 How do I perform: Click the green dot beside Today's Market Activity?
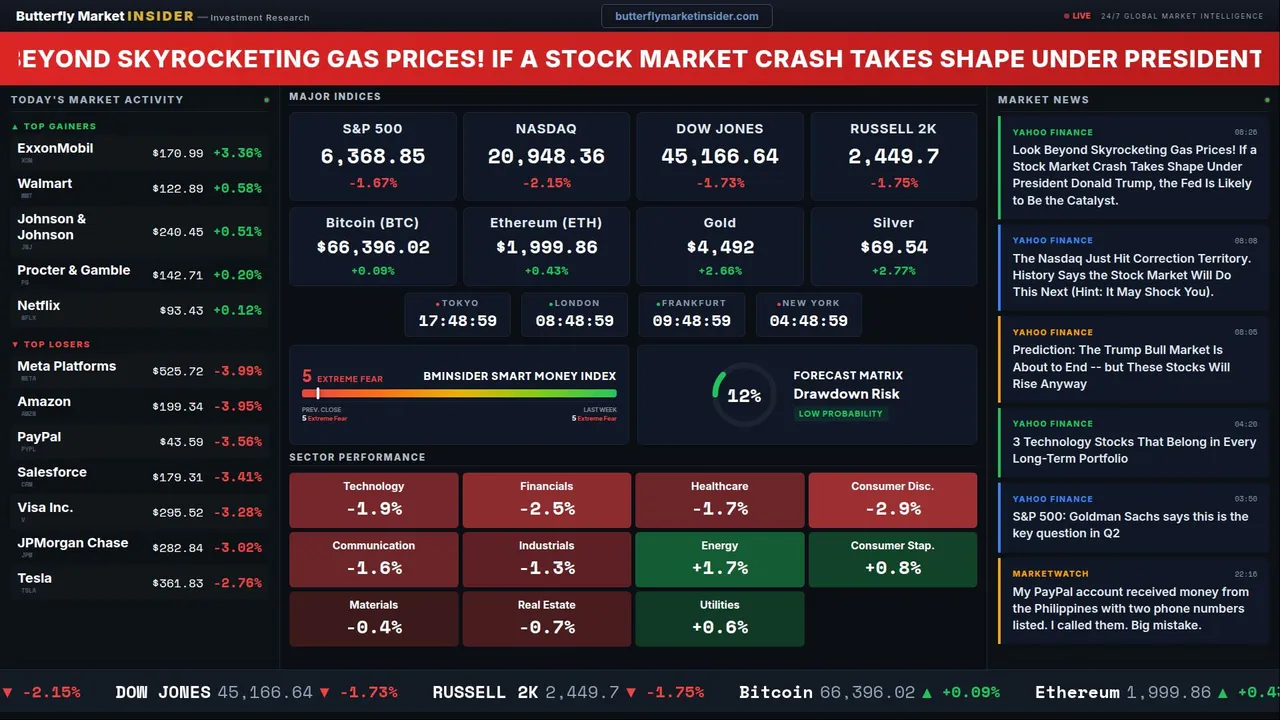click(x=266, y=100)
